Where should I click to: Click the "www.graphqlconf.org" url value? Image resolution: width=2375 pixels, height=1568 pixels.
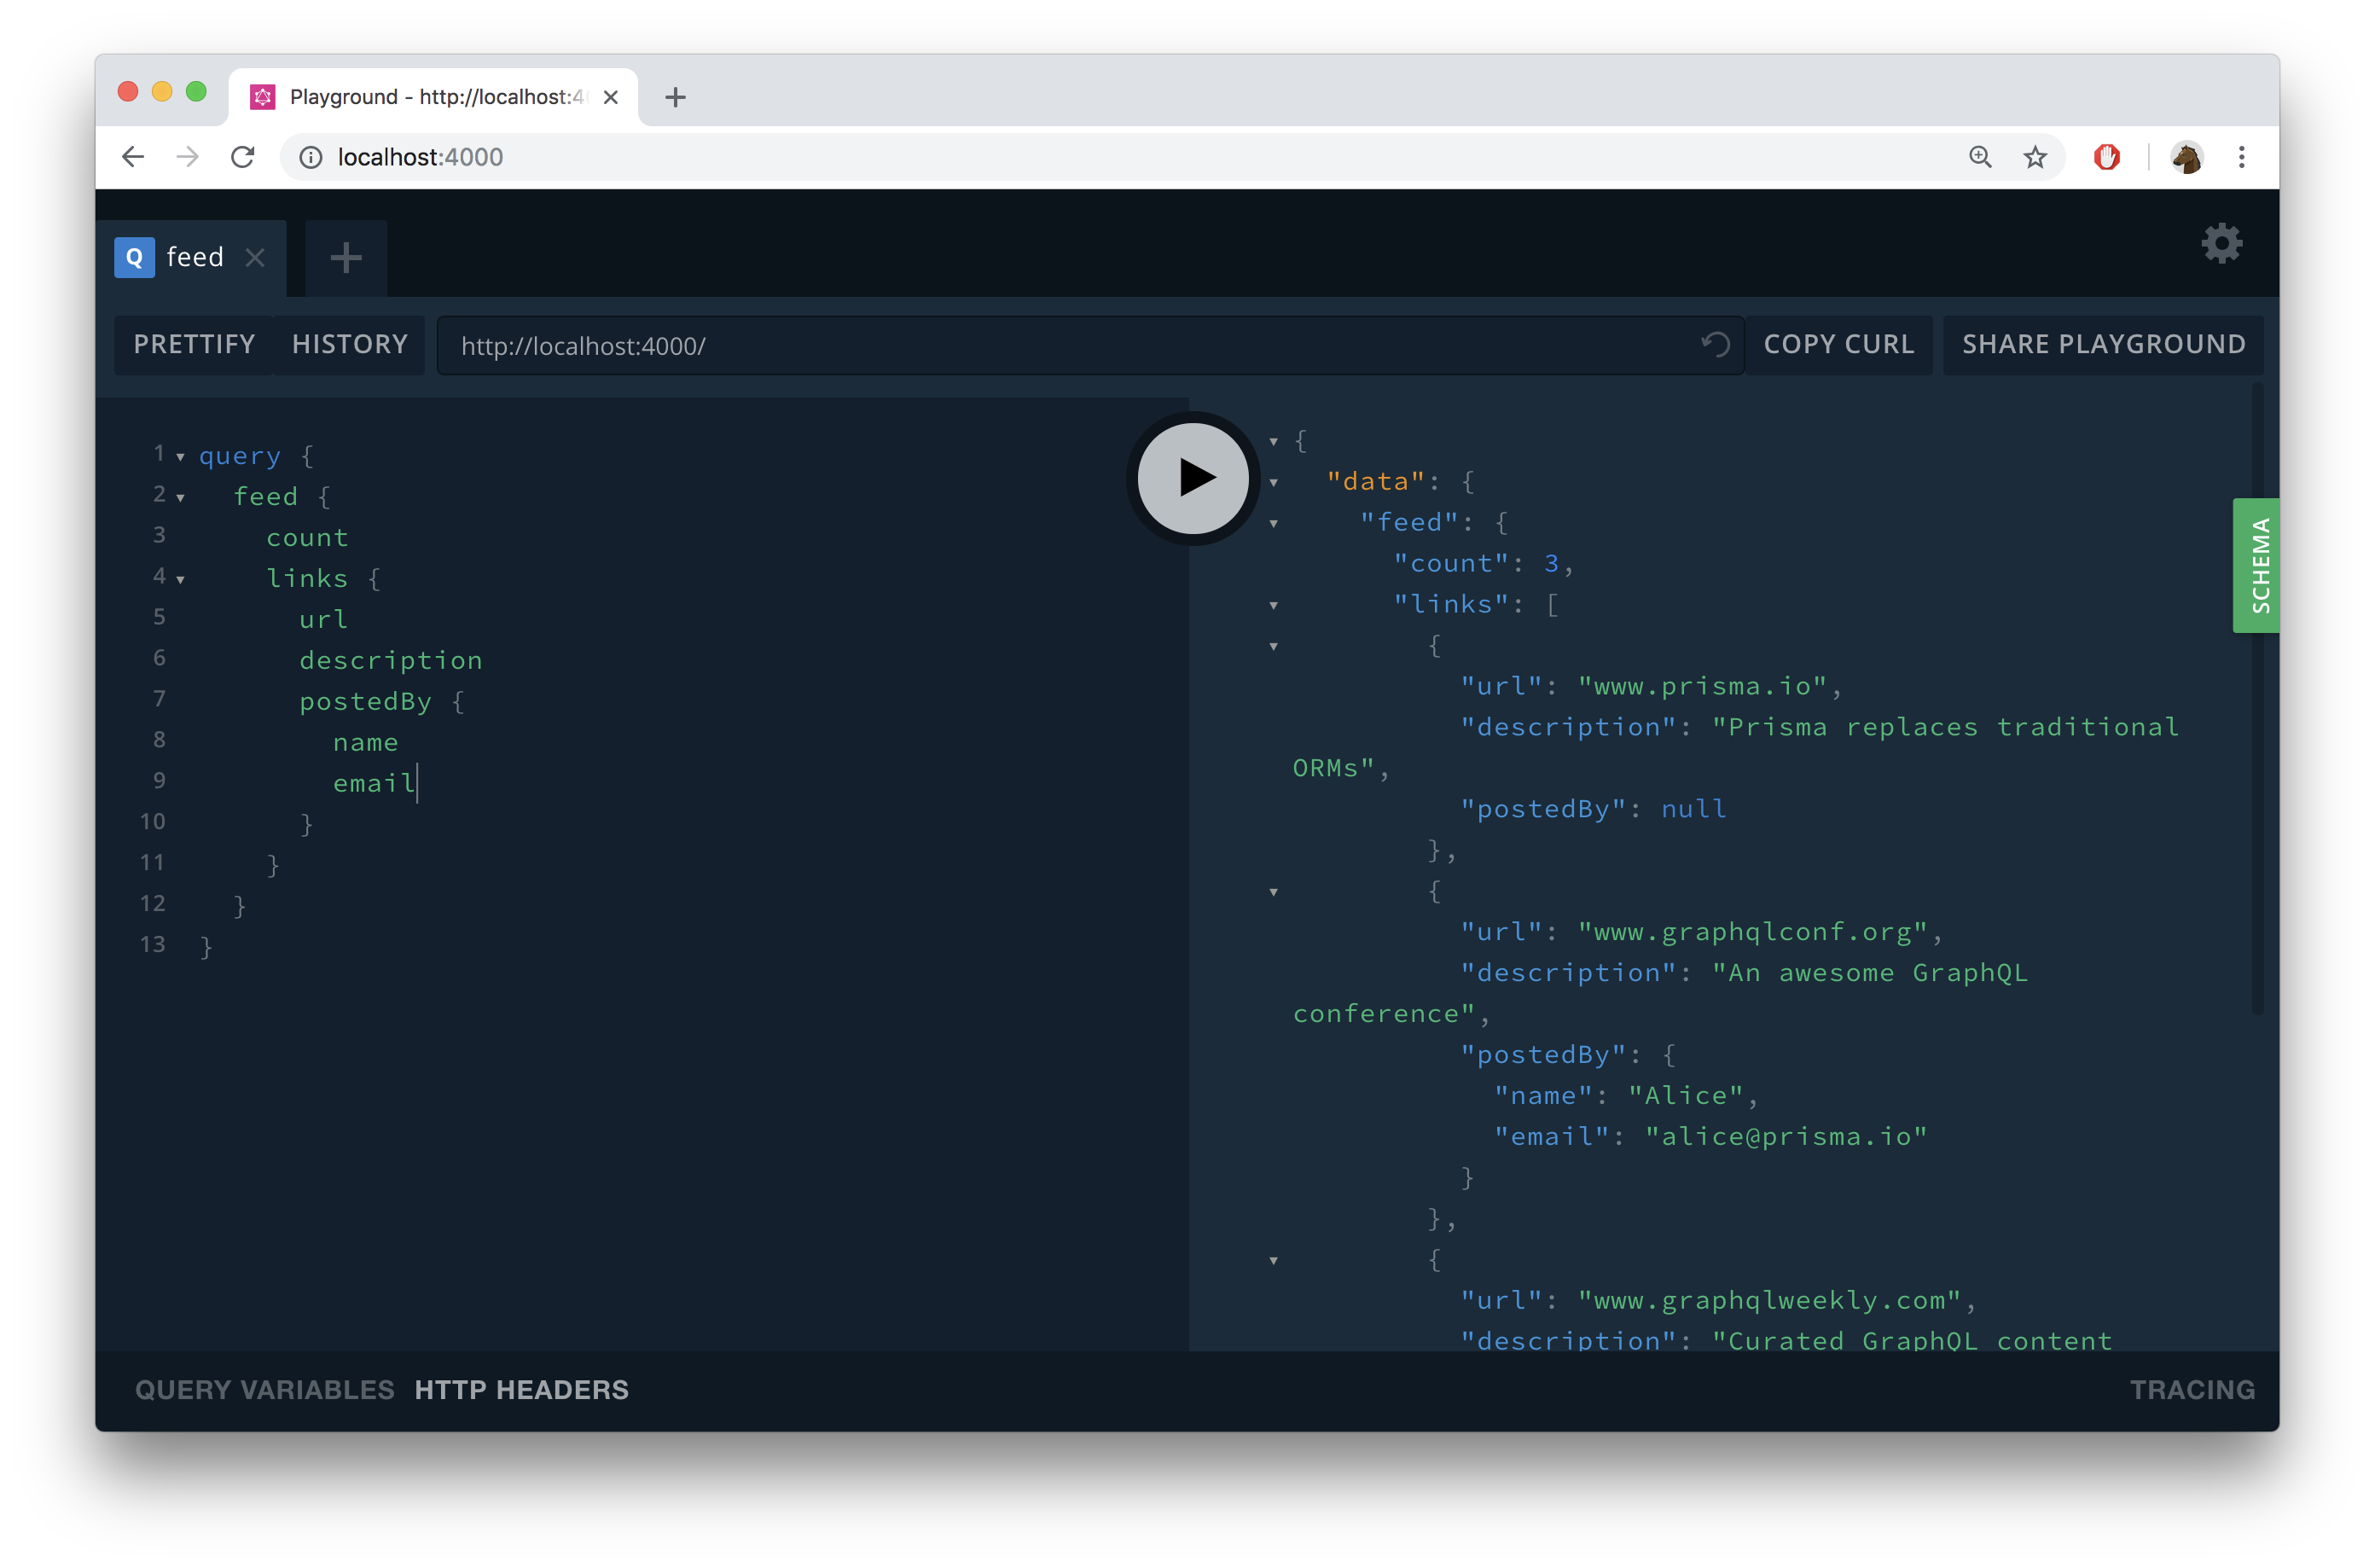click(1753, 932)
